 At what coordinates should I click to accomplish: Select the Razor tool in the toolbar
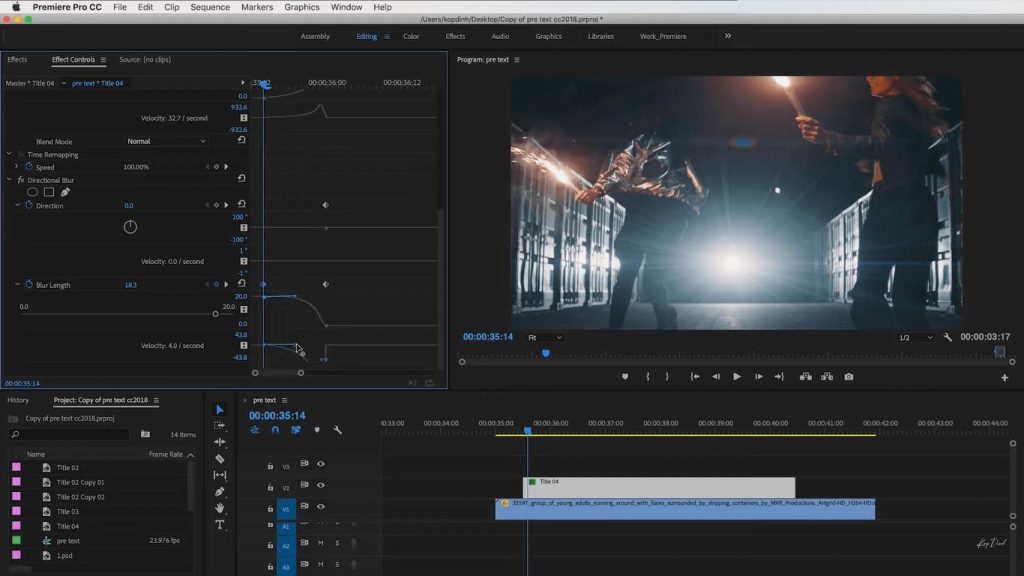[220, 458]
